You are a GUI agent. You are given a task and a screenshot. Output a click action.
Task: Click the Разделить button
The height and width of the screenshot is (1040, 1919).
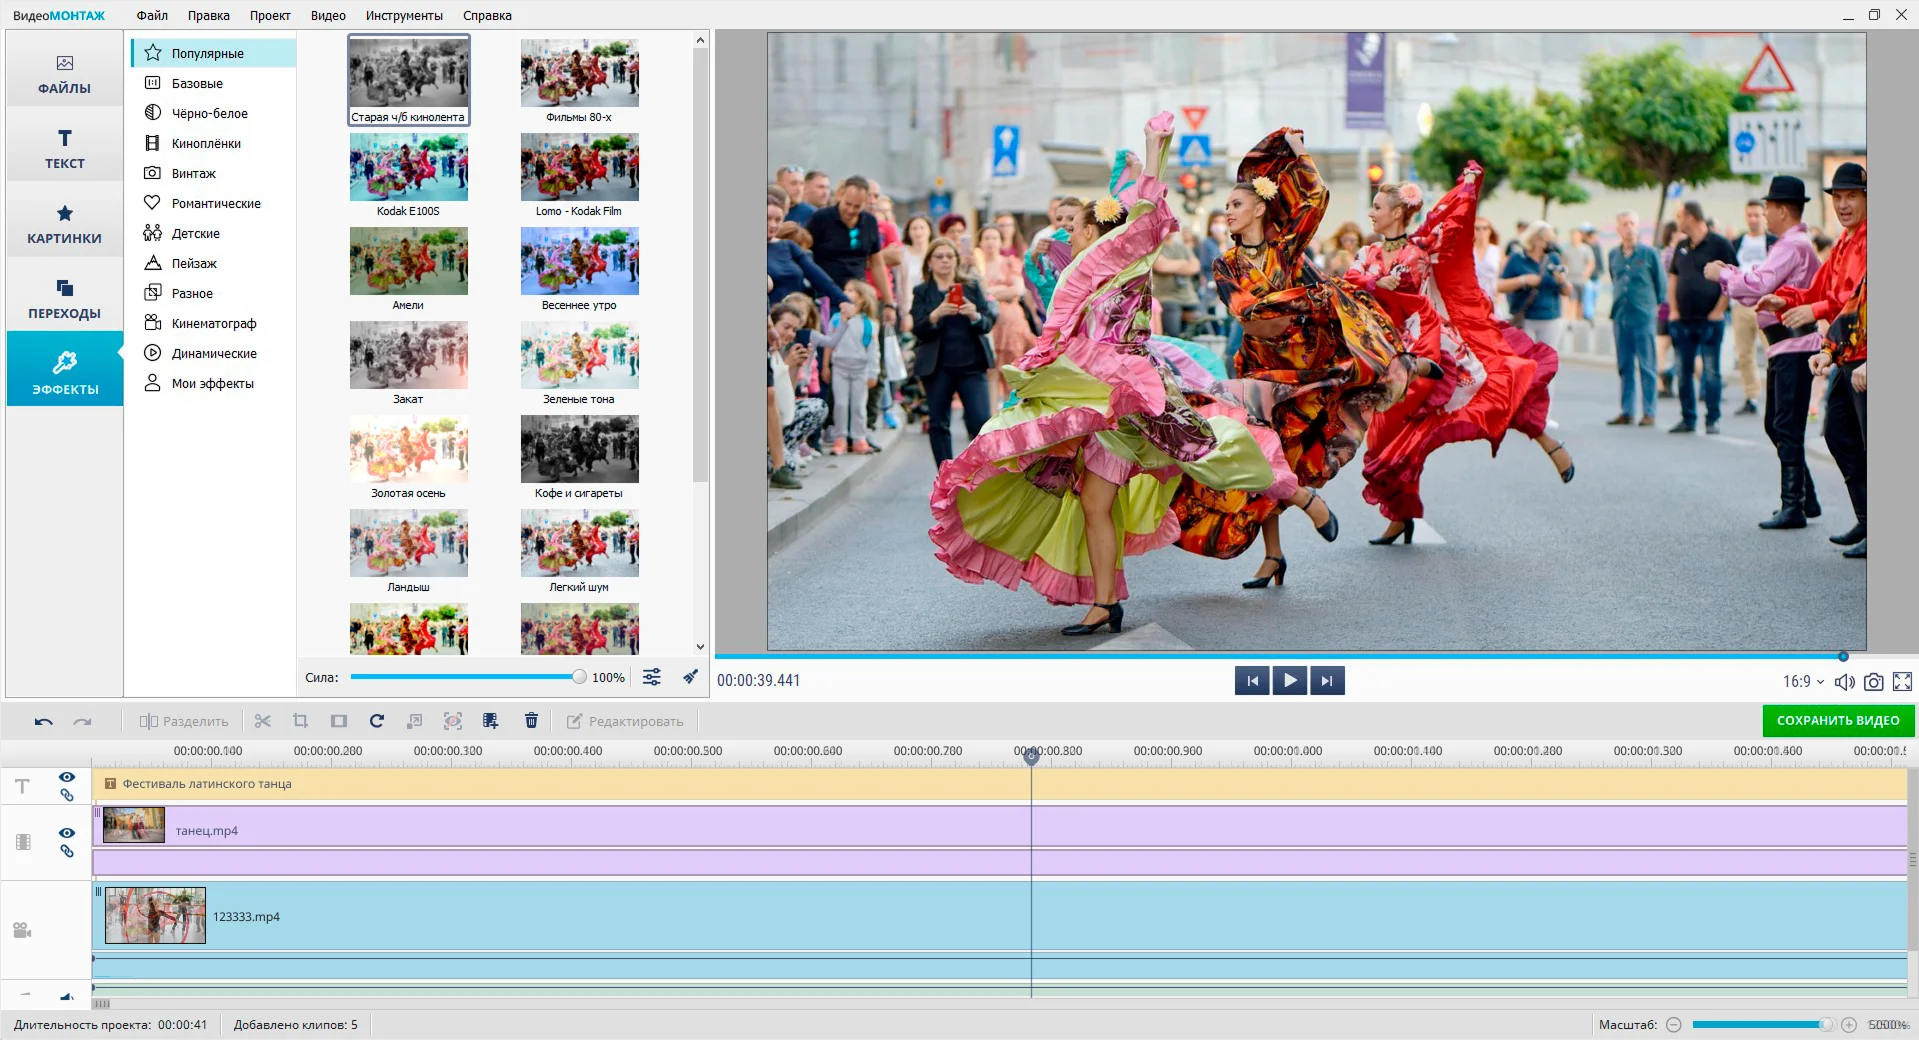[x=184, y=721]
